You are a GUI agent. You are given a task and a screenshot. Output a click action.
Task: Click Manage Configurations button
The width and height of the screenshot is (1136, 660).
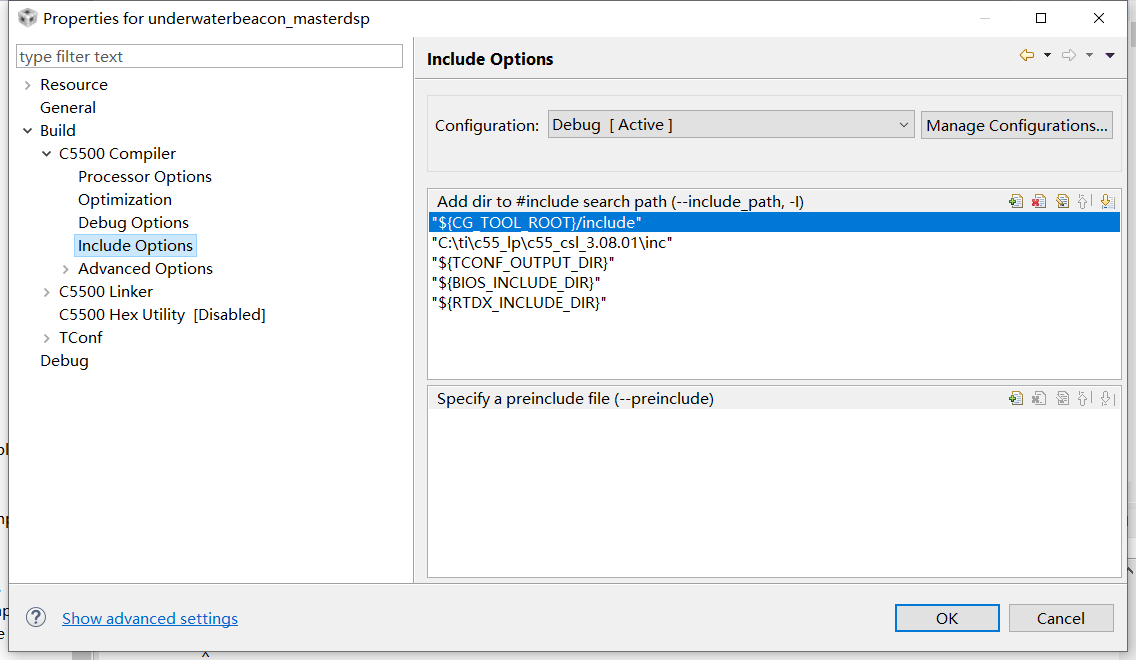coord(1016,125)
